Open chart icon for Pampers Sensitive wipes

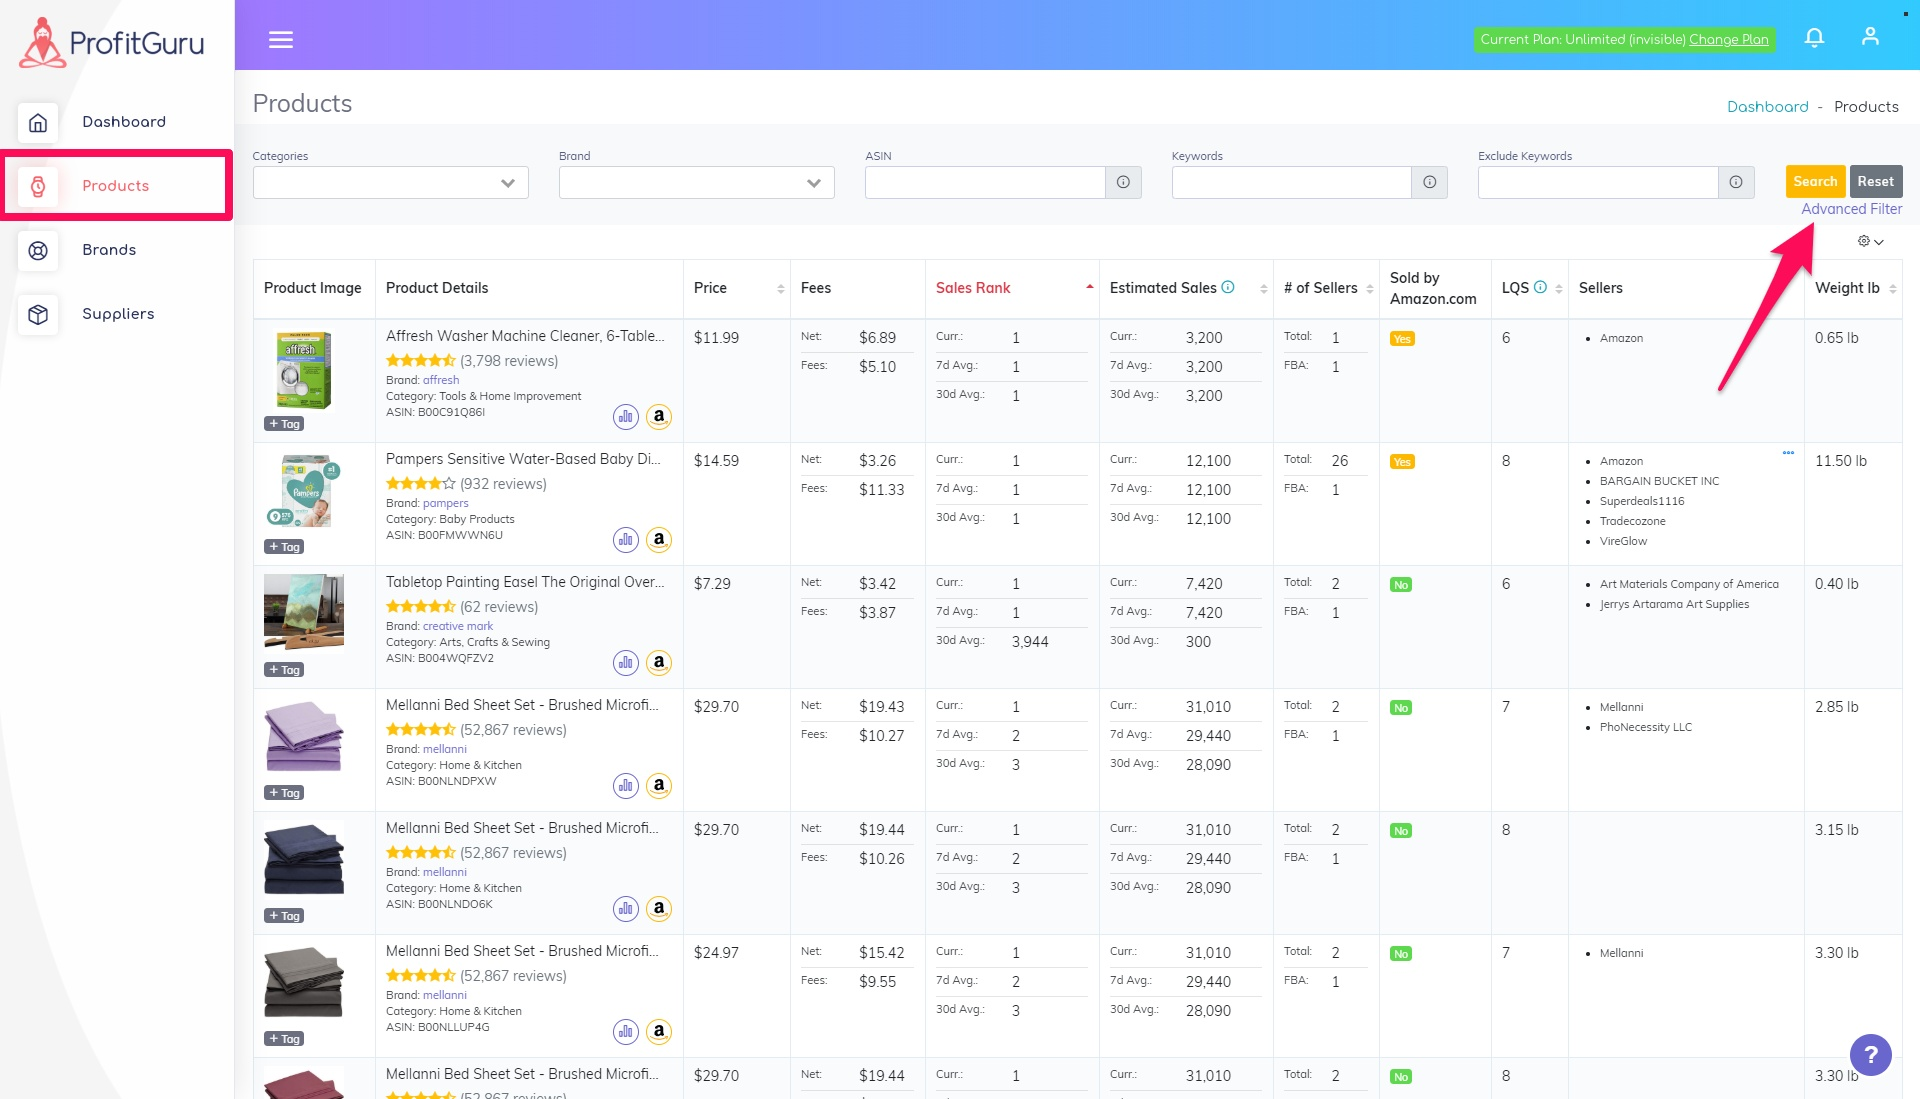[x=626, y=540]
